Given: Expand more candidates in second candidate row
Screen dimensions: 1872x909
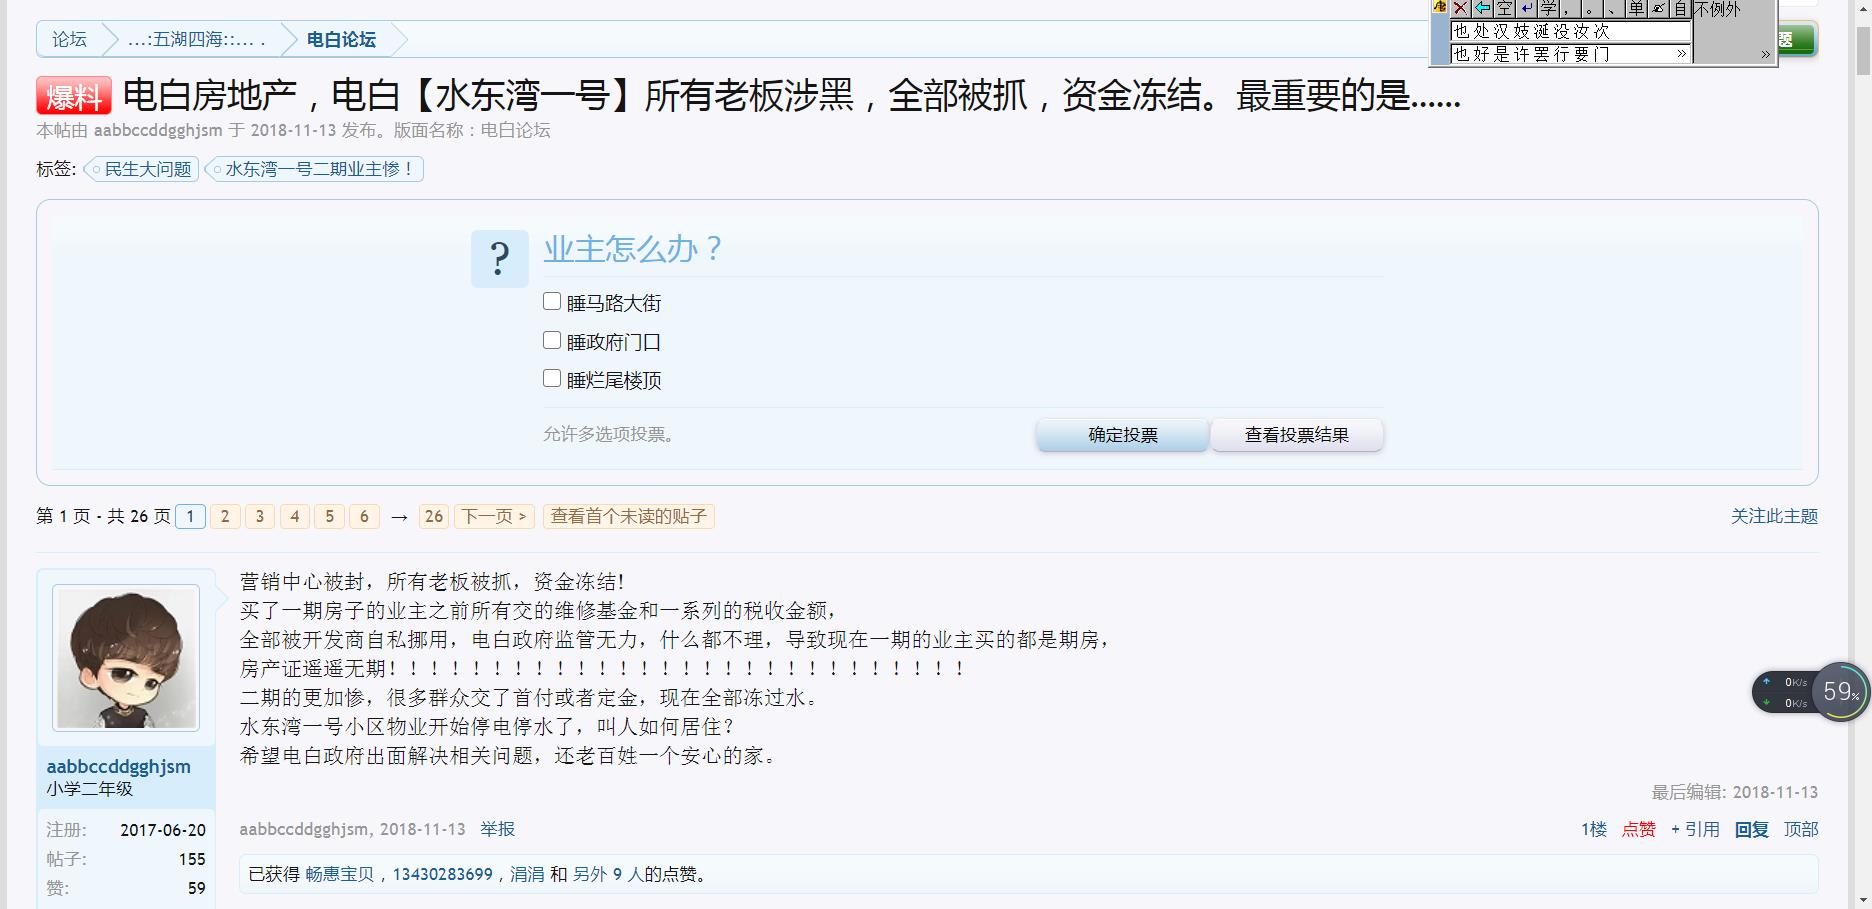Looking at the screenshot, I should tap(1681, 54).
